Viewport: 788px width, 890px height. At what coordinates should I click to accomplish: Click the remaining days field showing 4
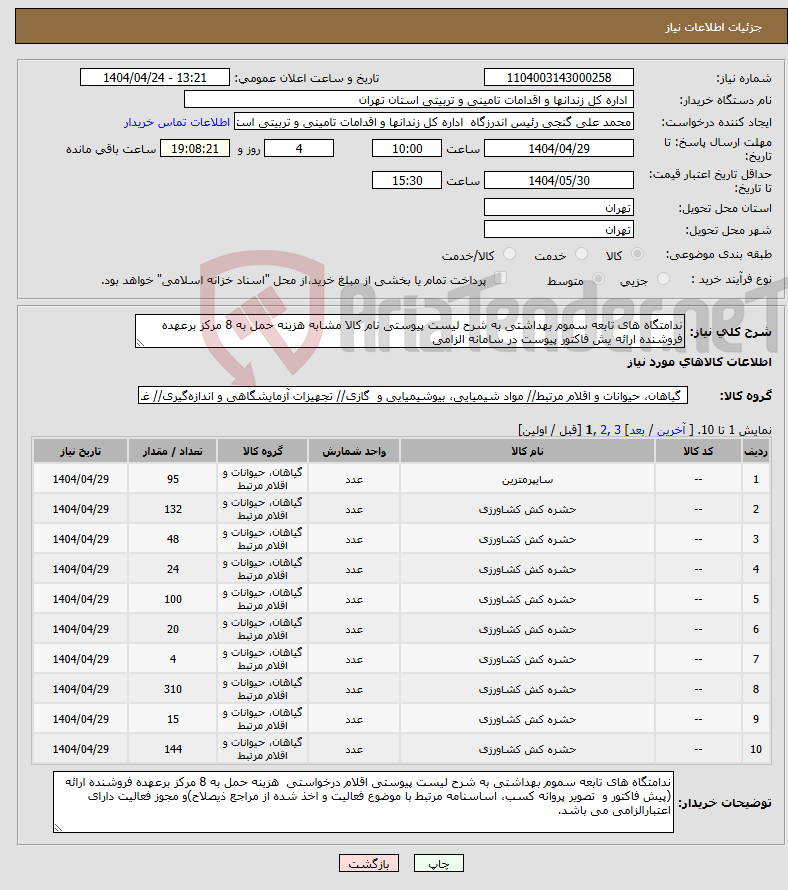click(x=299, y=149)
